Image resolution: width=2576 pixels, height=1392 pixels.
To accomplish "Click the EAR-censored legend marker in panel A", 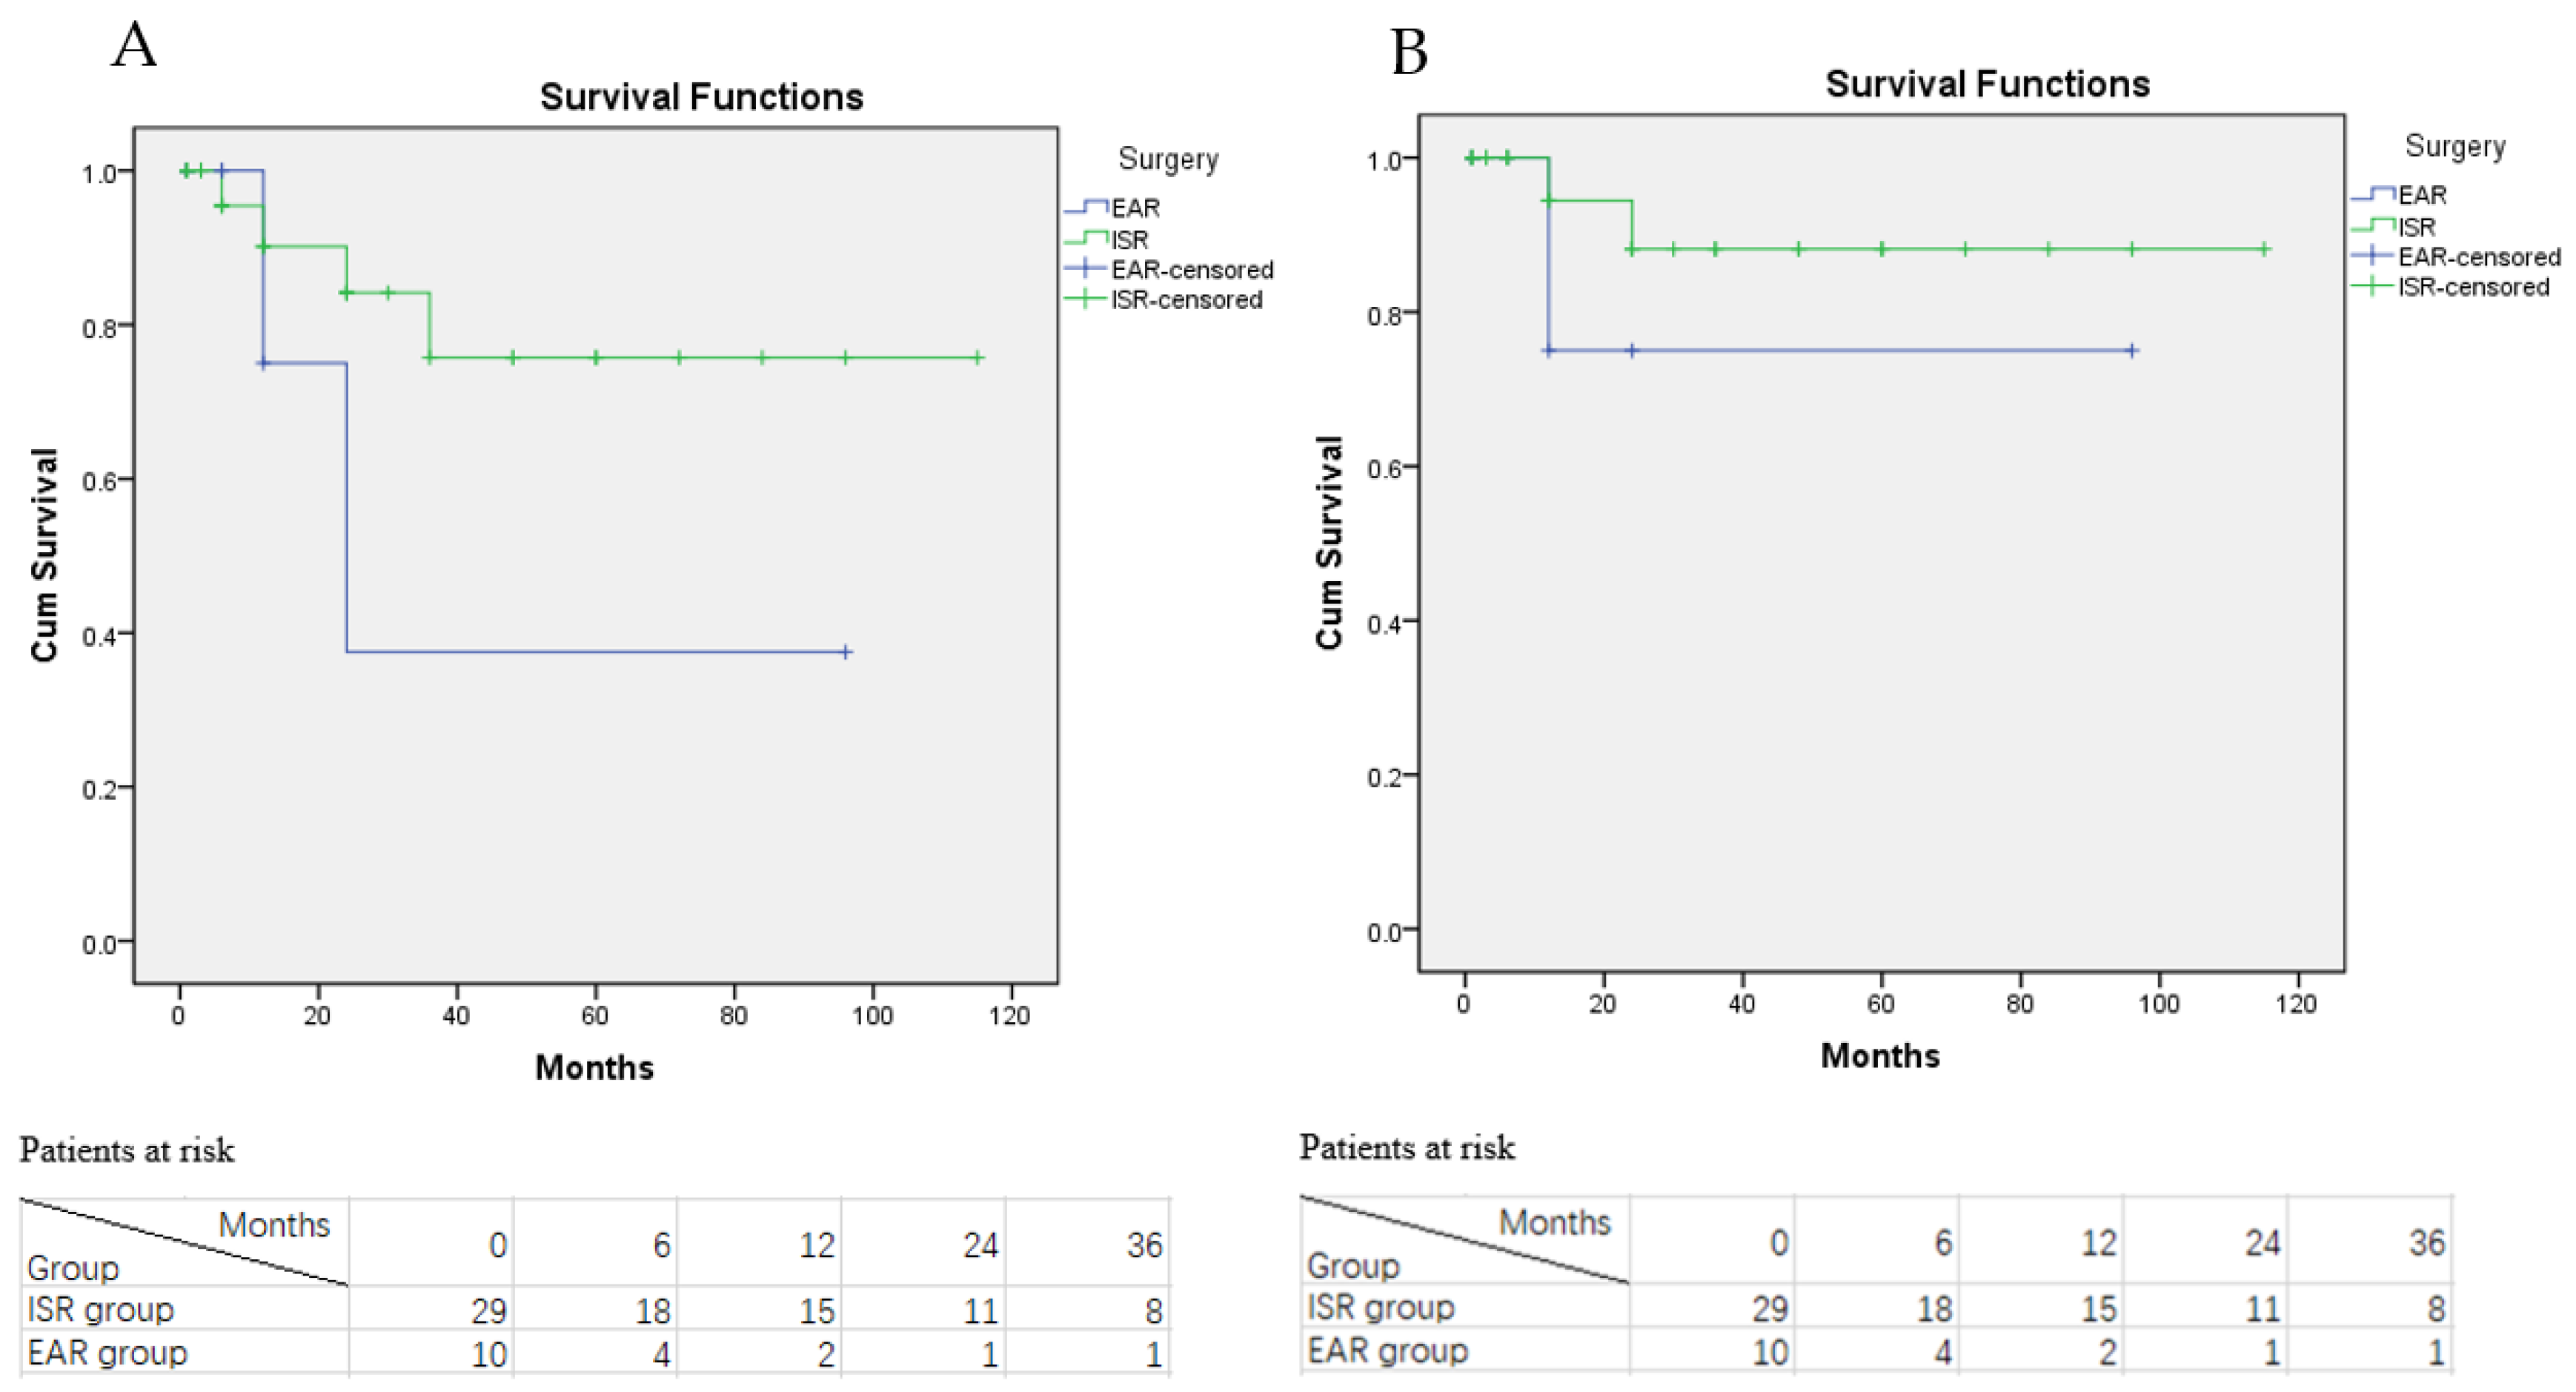I will tap(1086, 268).
